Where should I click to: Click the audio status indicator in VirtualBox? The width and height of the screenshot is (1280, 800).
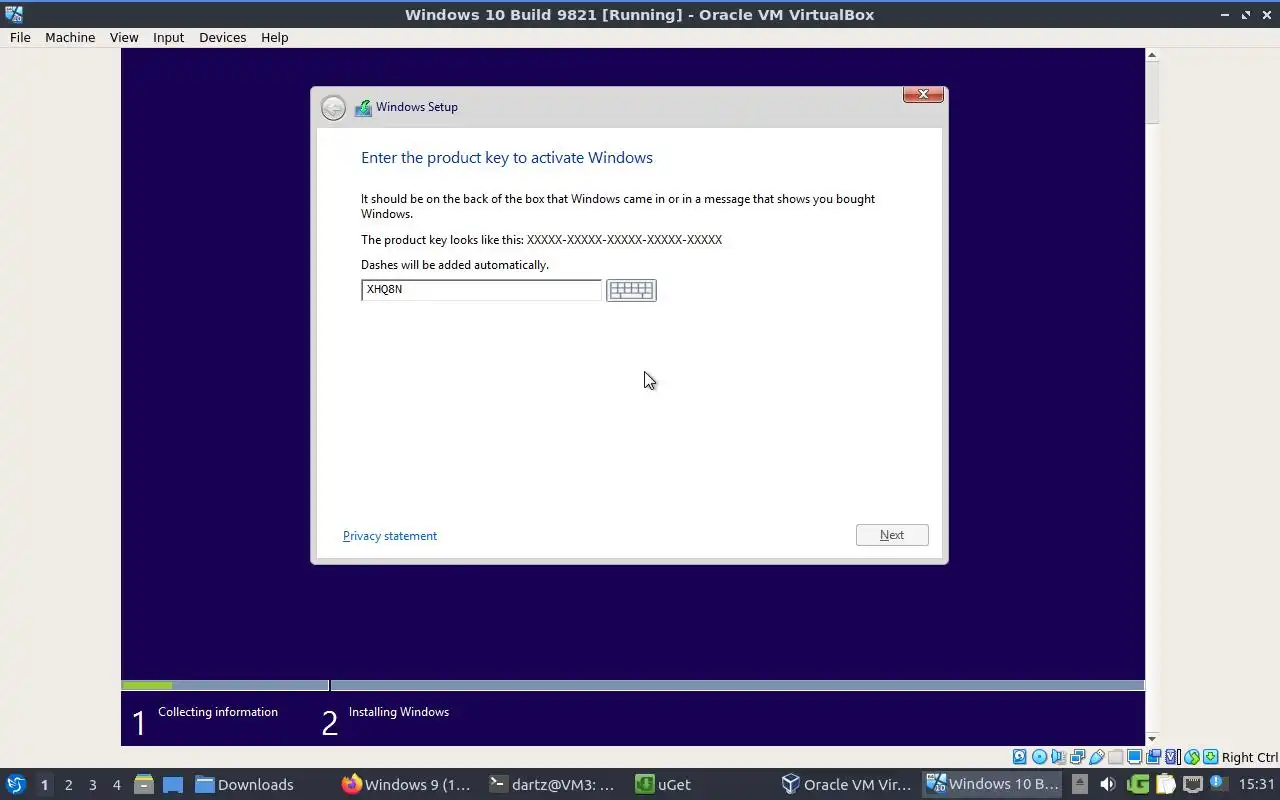pyautogui.click(x=1058, y=757)
